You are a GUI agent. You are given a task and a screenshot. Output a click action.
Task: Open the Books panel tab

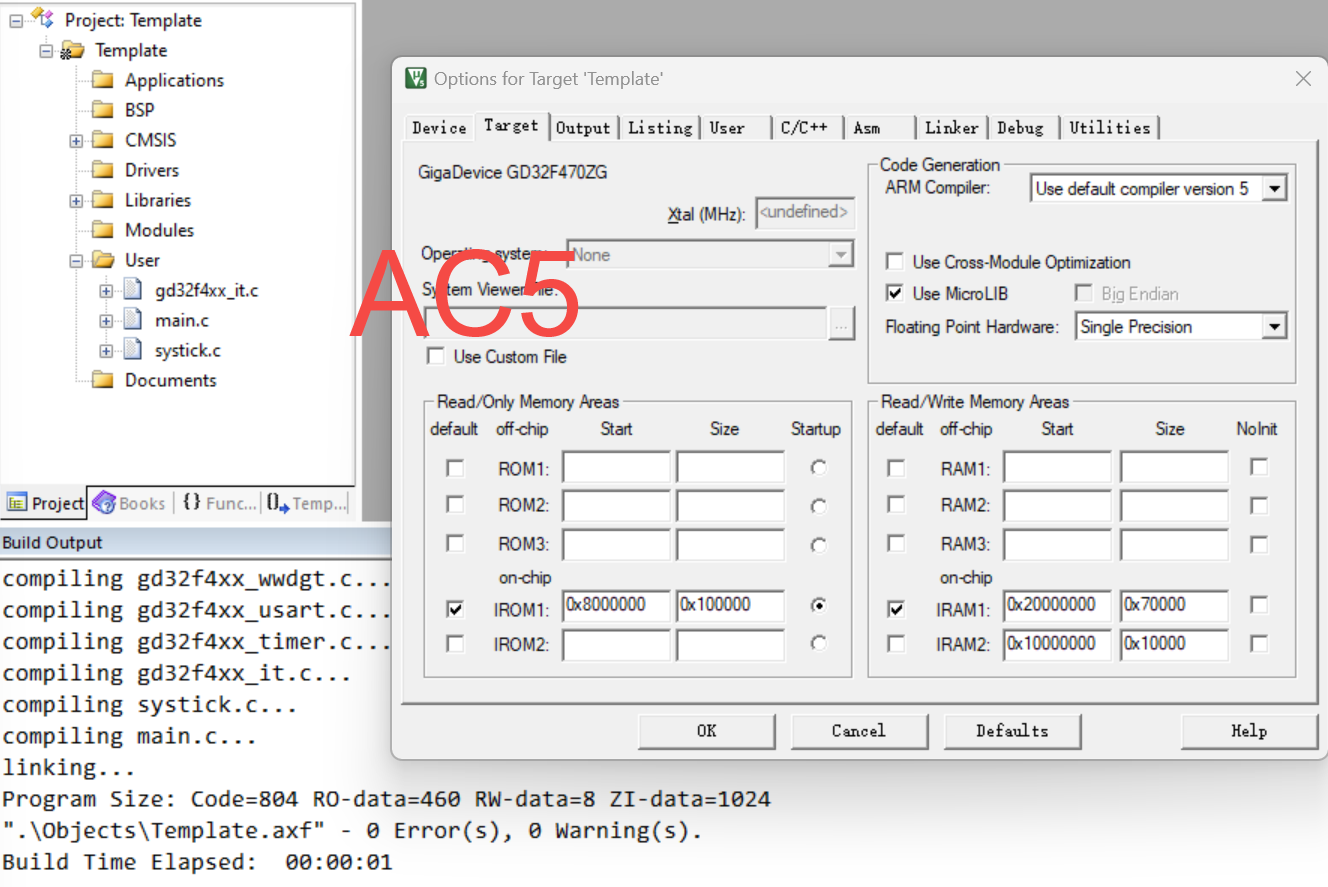(129, 503)
